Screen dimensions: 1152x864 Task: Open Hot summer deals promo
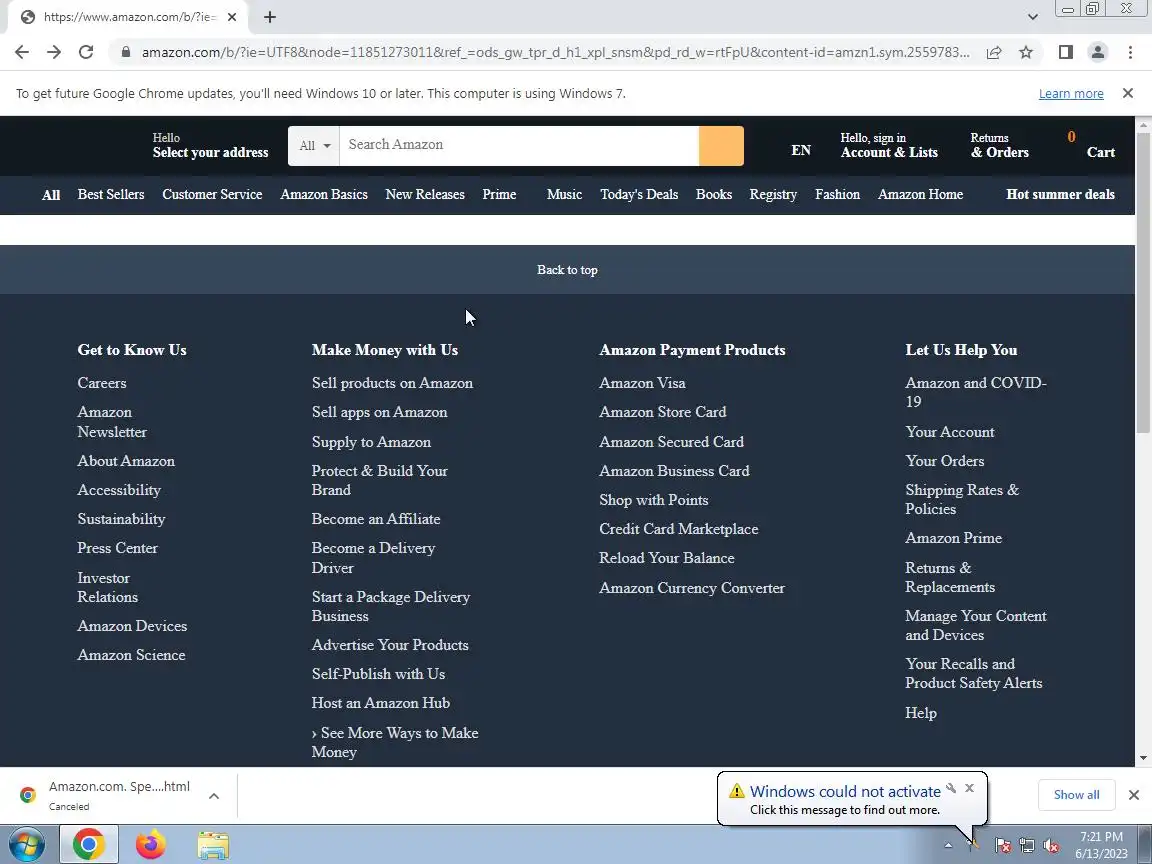point(1060,194)
